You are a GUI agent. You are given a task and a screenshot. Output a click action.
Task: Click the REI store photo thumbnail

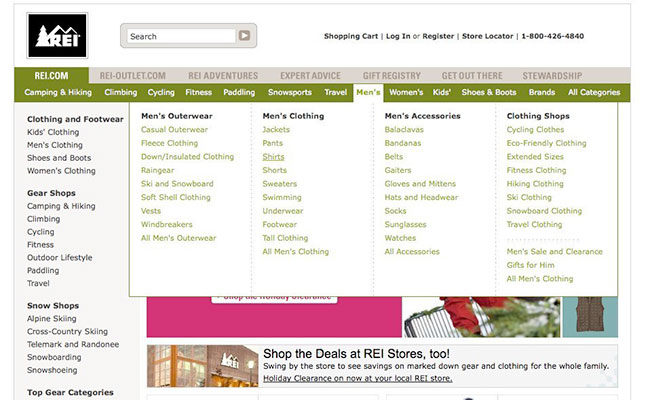(x=203, y=366)
